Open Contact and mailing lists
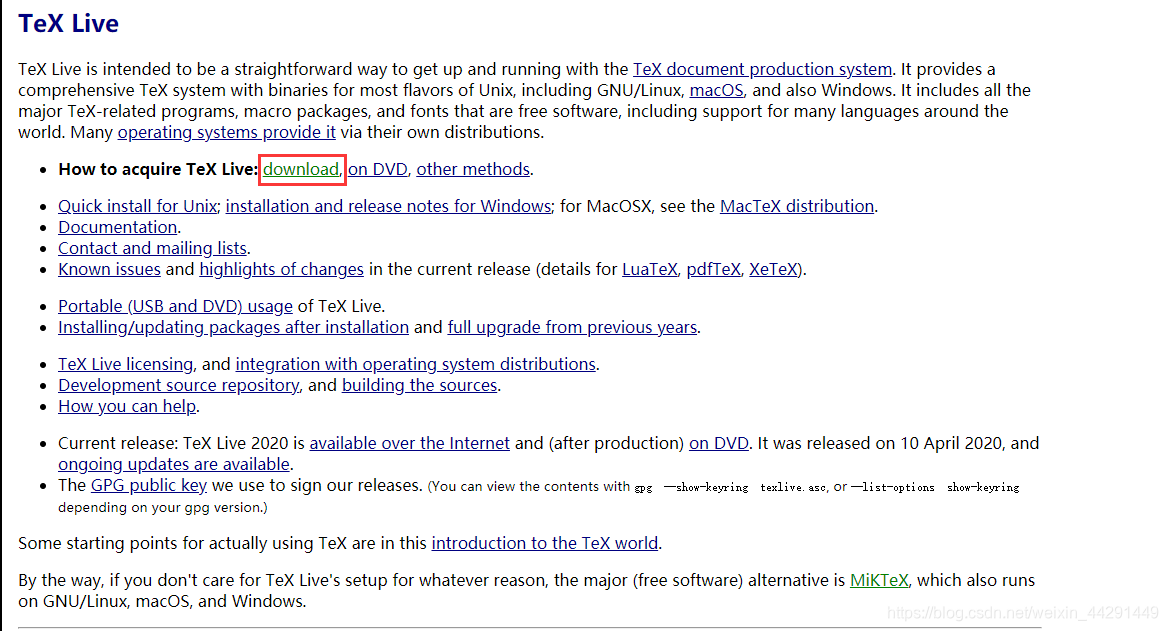 point(153,248)
